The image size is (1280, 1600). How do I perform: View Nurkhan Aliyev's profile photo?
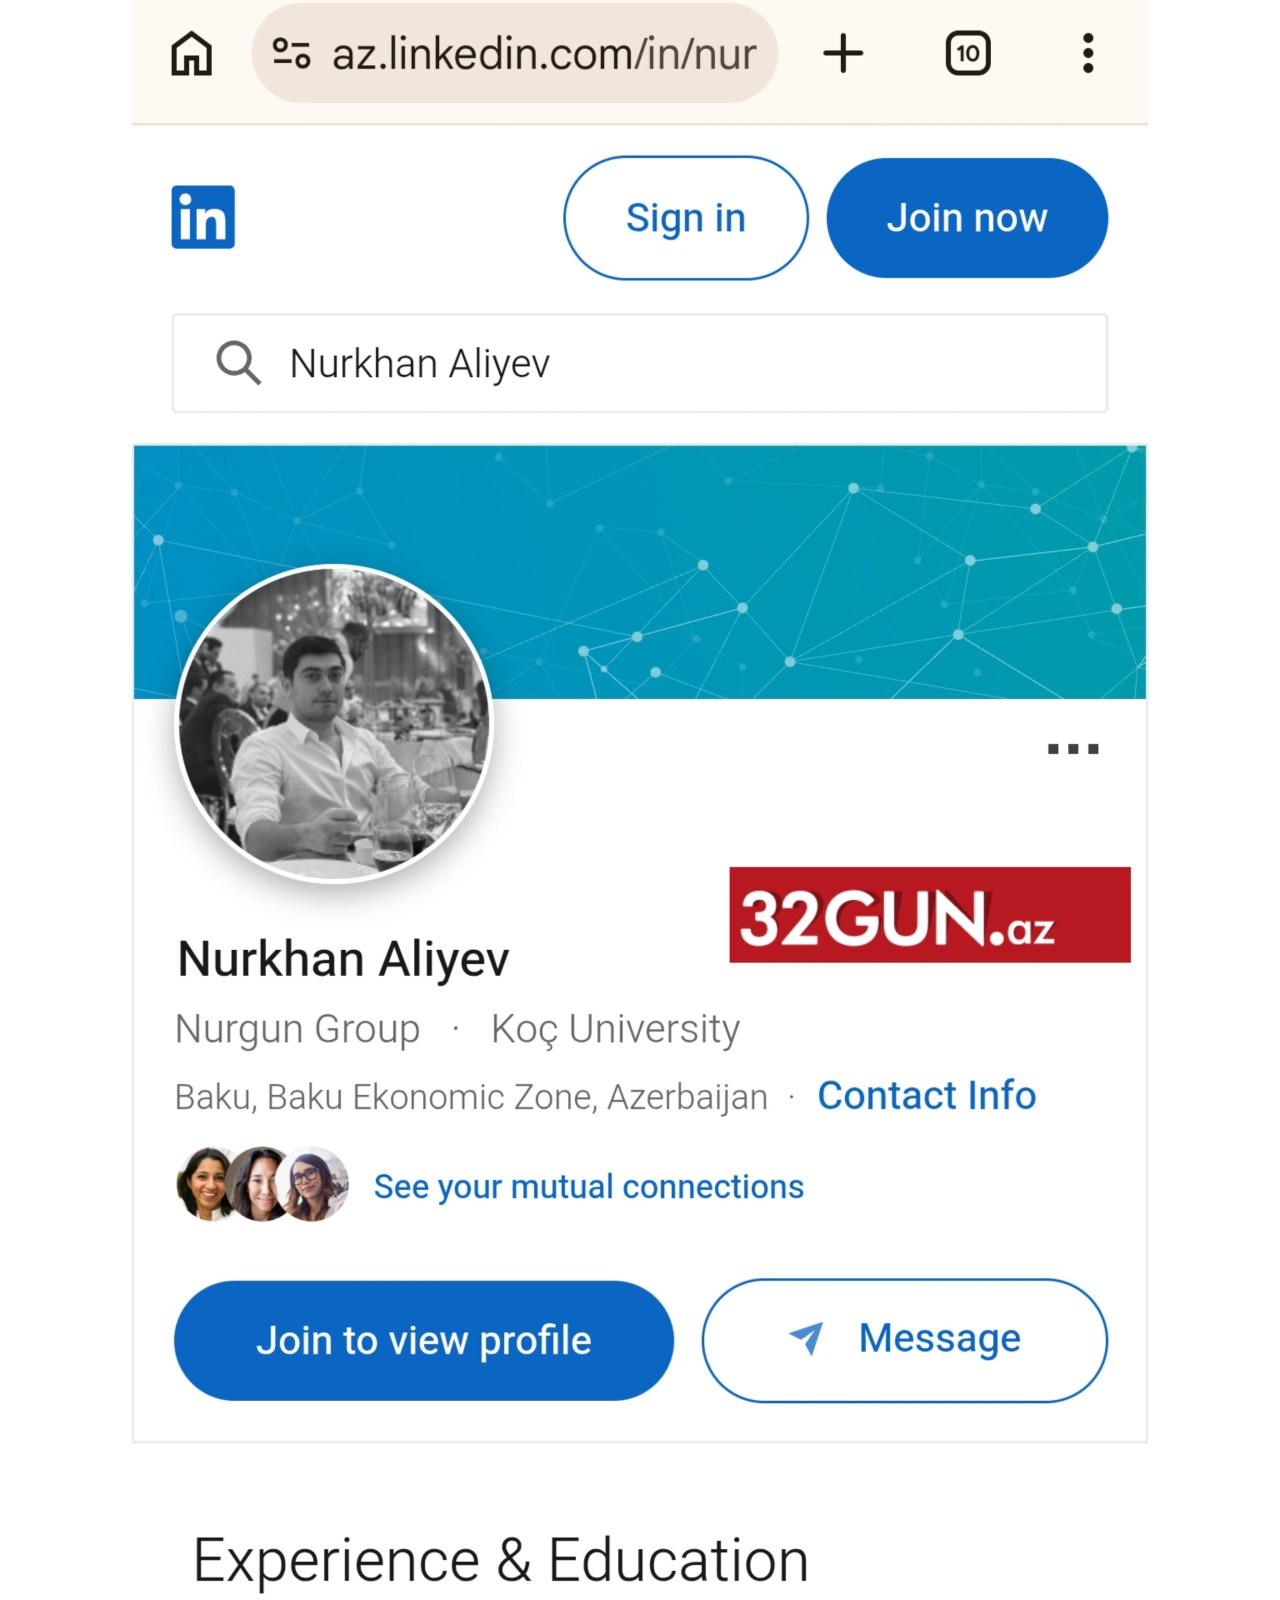click(334, 723)
